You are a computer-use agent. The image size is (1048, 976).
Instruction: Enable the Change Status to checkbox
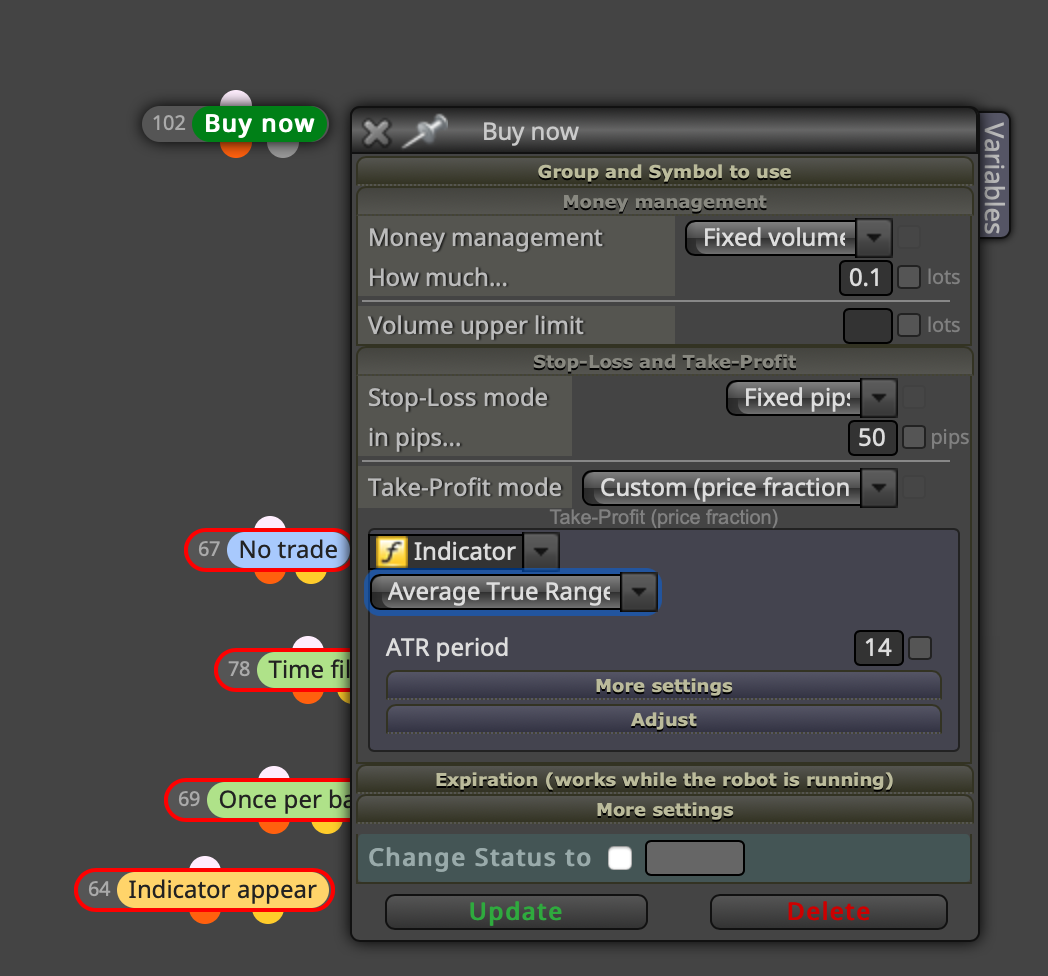pyautogui.click(x=620, y=858)
